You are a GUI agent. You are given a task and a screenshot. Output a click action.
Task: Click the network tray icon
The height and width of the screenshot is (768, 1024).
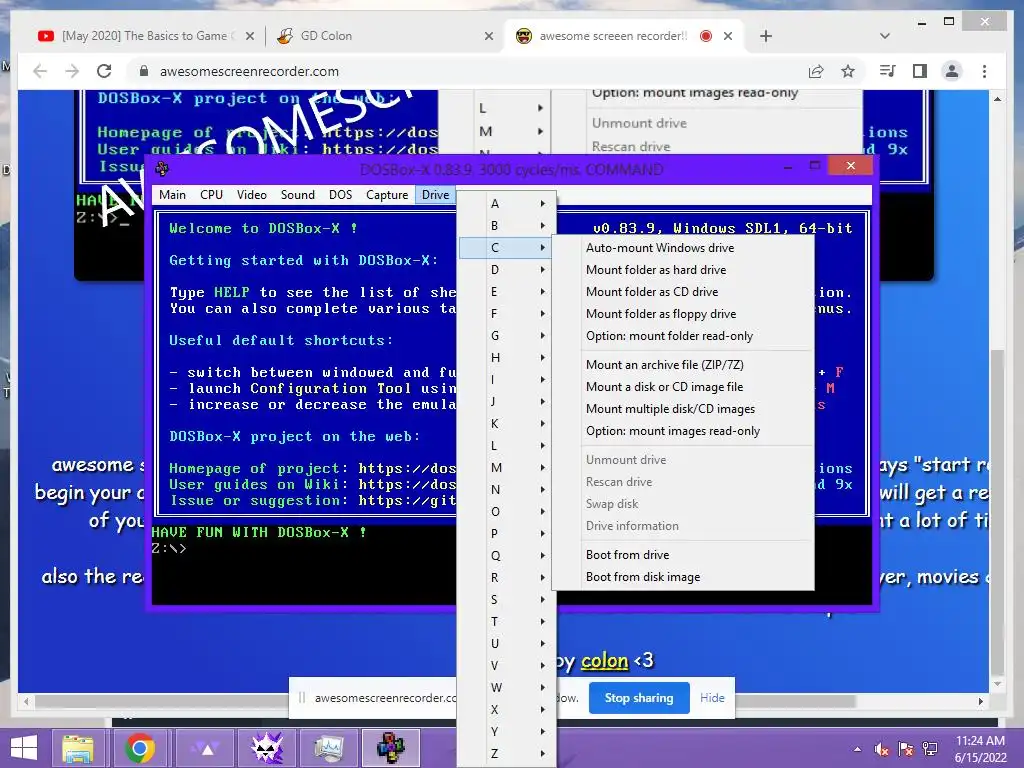click(930, 748)
